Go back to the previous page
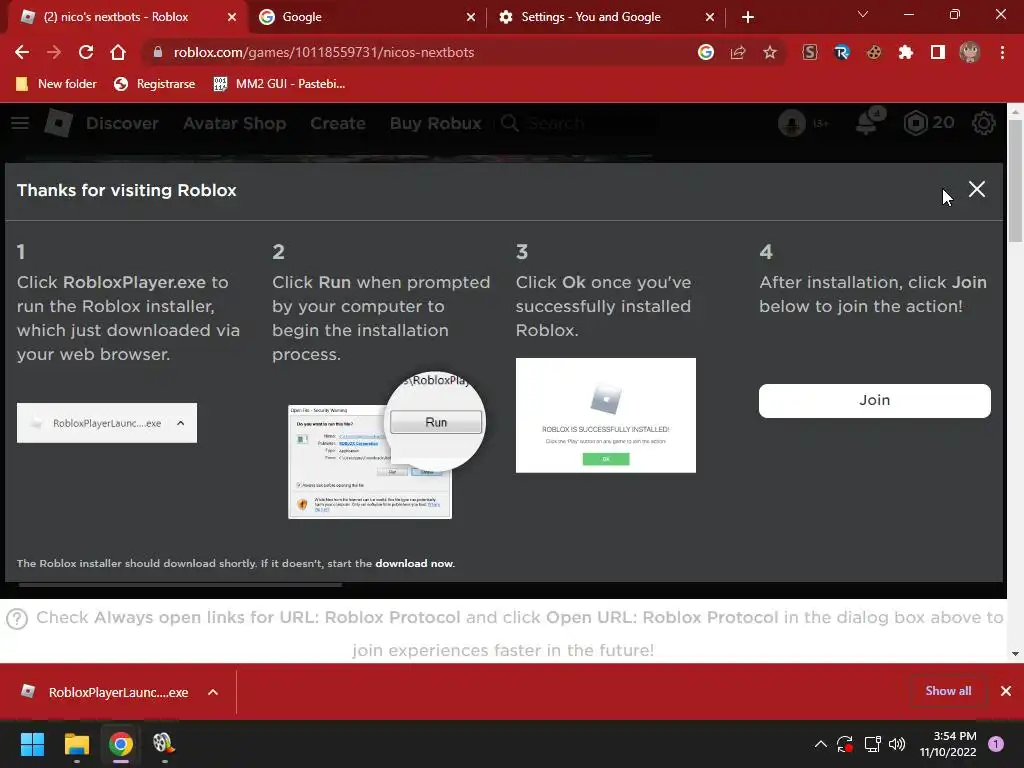Screen dimensions: 1024x768 22,52
